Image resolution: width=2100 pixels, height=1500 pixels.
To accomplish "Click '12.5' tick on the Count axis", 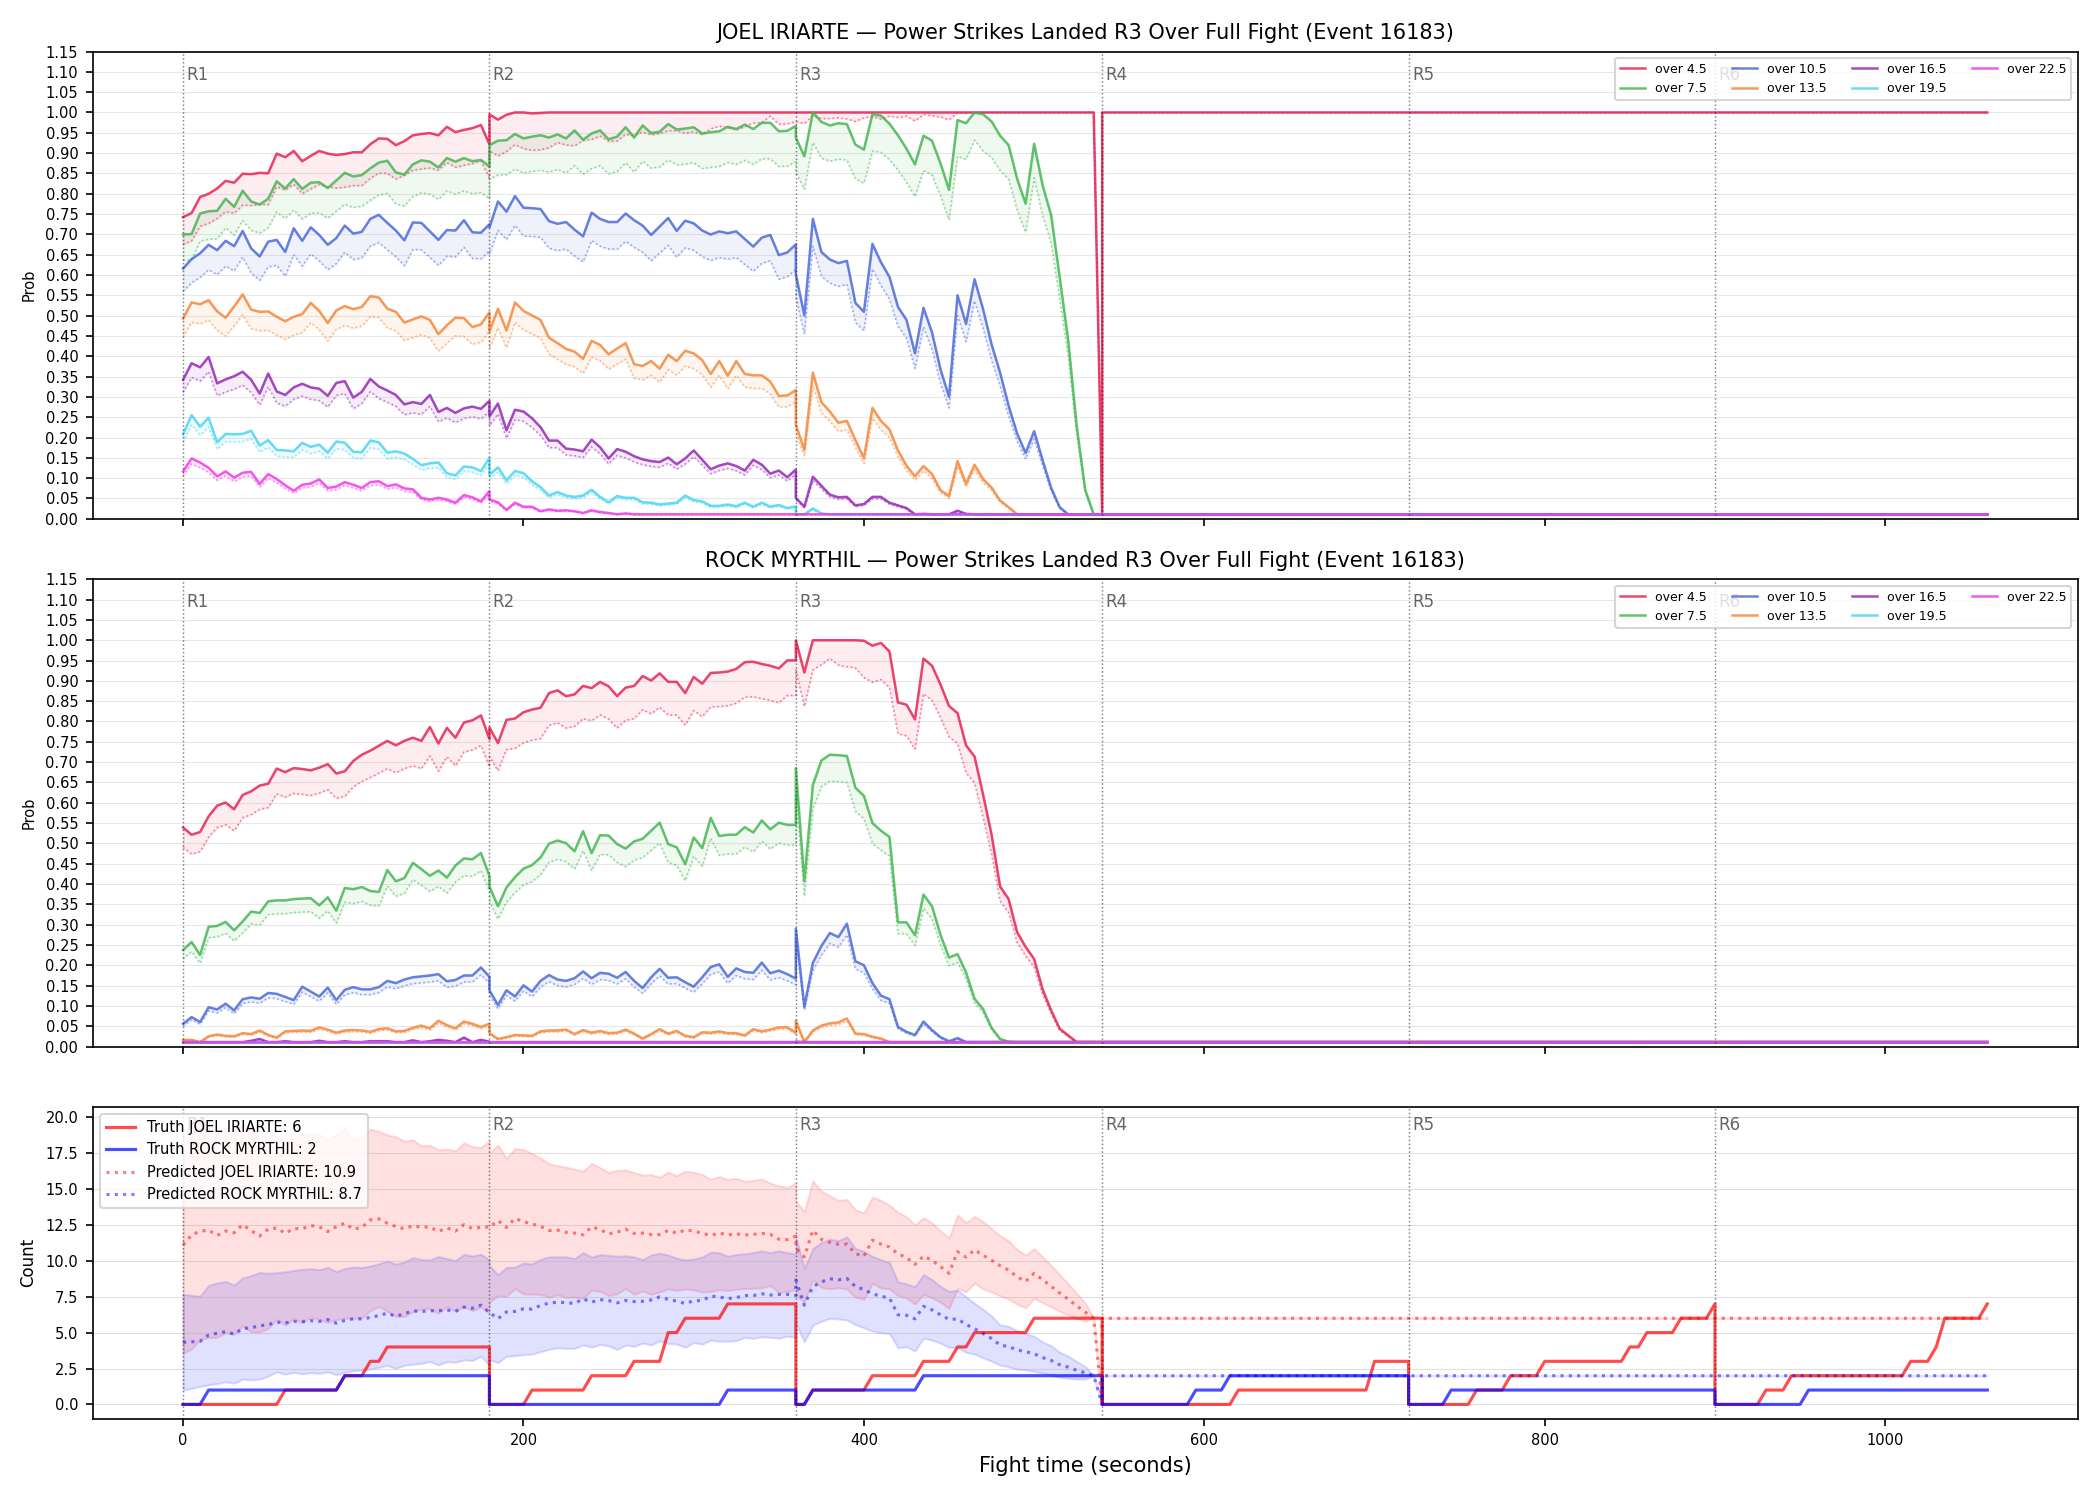I will pyautogui.click(x=62, y=1226).
